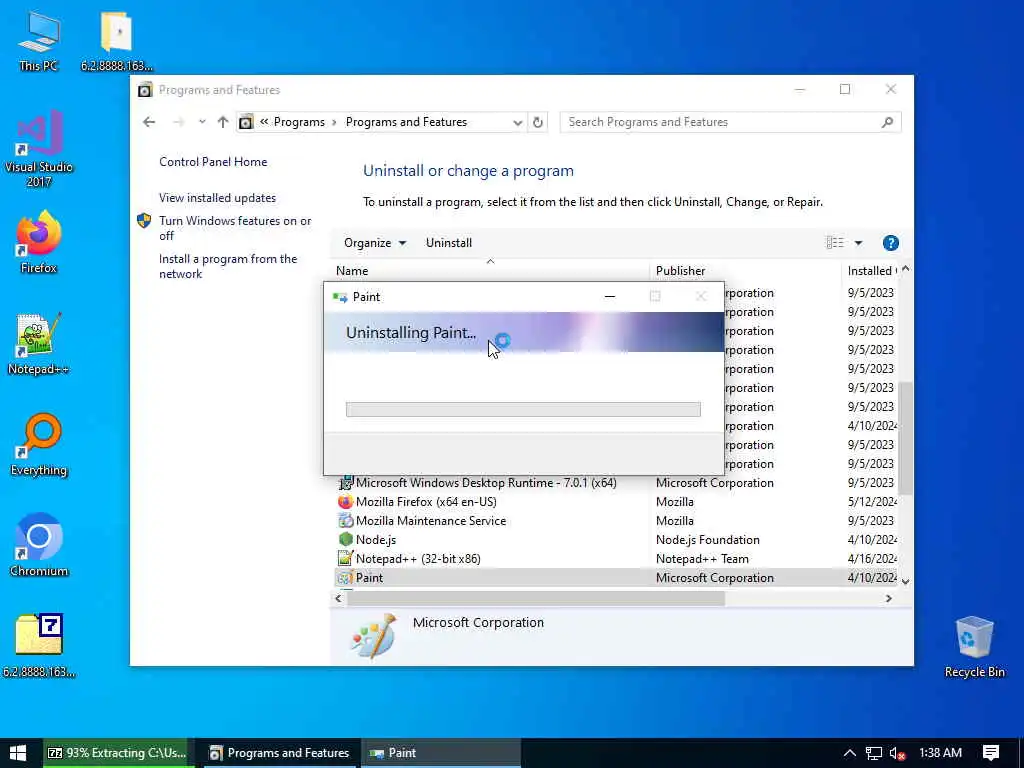The image size is (1024, 768).
Task: Click Programs and Features breadcrumb segment
Action: click(x=406, y=122)
